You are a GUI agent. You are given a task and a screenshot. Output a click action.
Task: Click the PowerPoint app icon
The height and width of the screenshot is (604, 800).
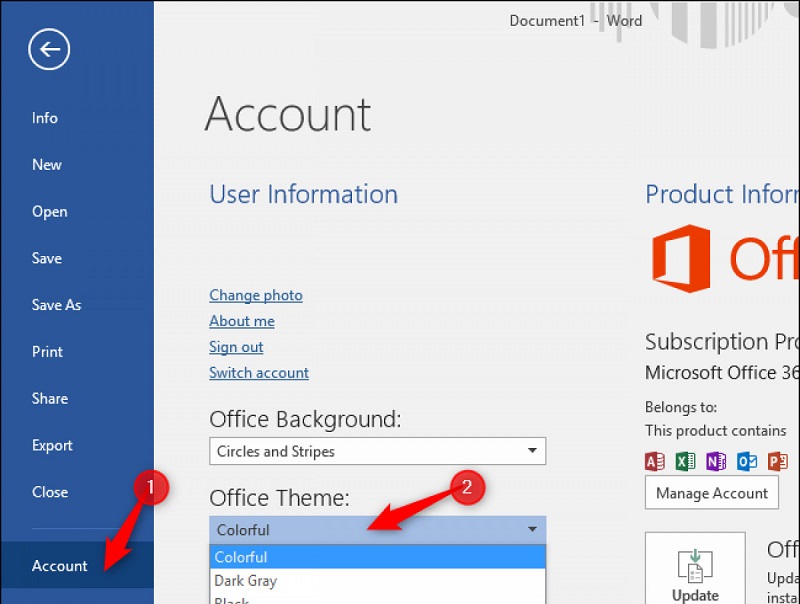tap(778, 461)
